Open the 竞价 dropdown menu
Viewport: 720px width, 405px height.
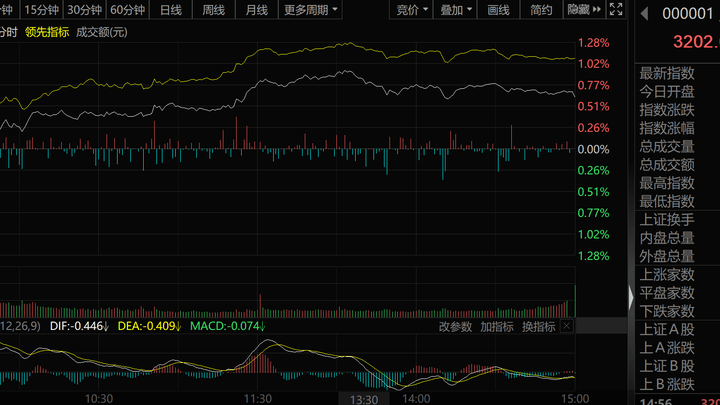[x=413, y=10]
